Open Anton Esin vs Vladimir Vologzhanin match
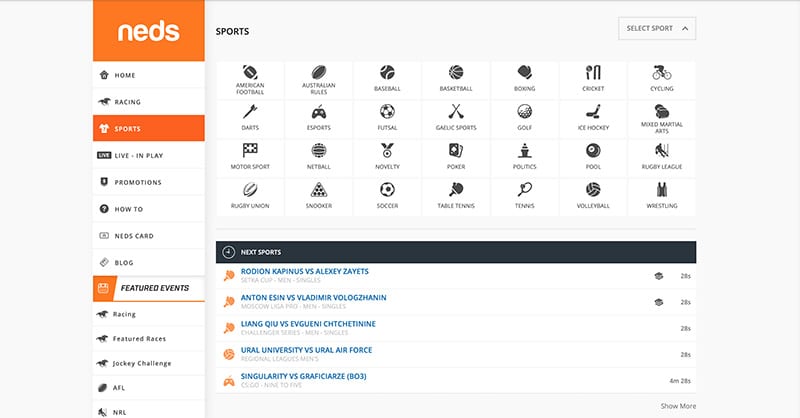Viewport: 800px width, 418px height. pyautogui.click(x=313, y=298)
